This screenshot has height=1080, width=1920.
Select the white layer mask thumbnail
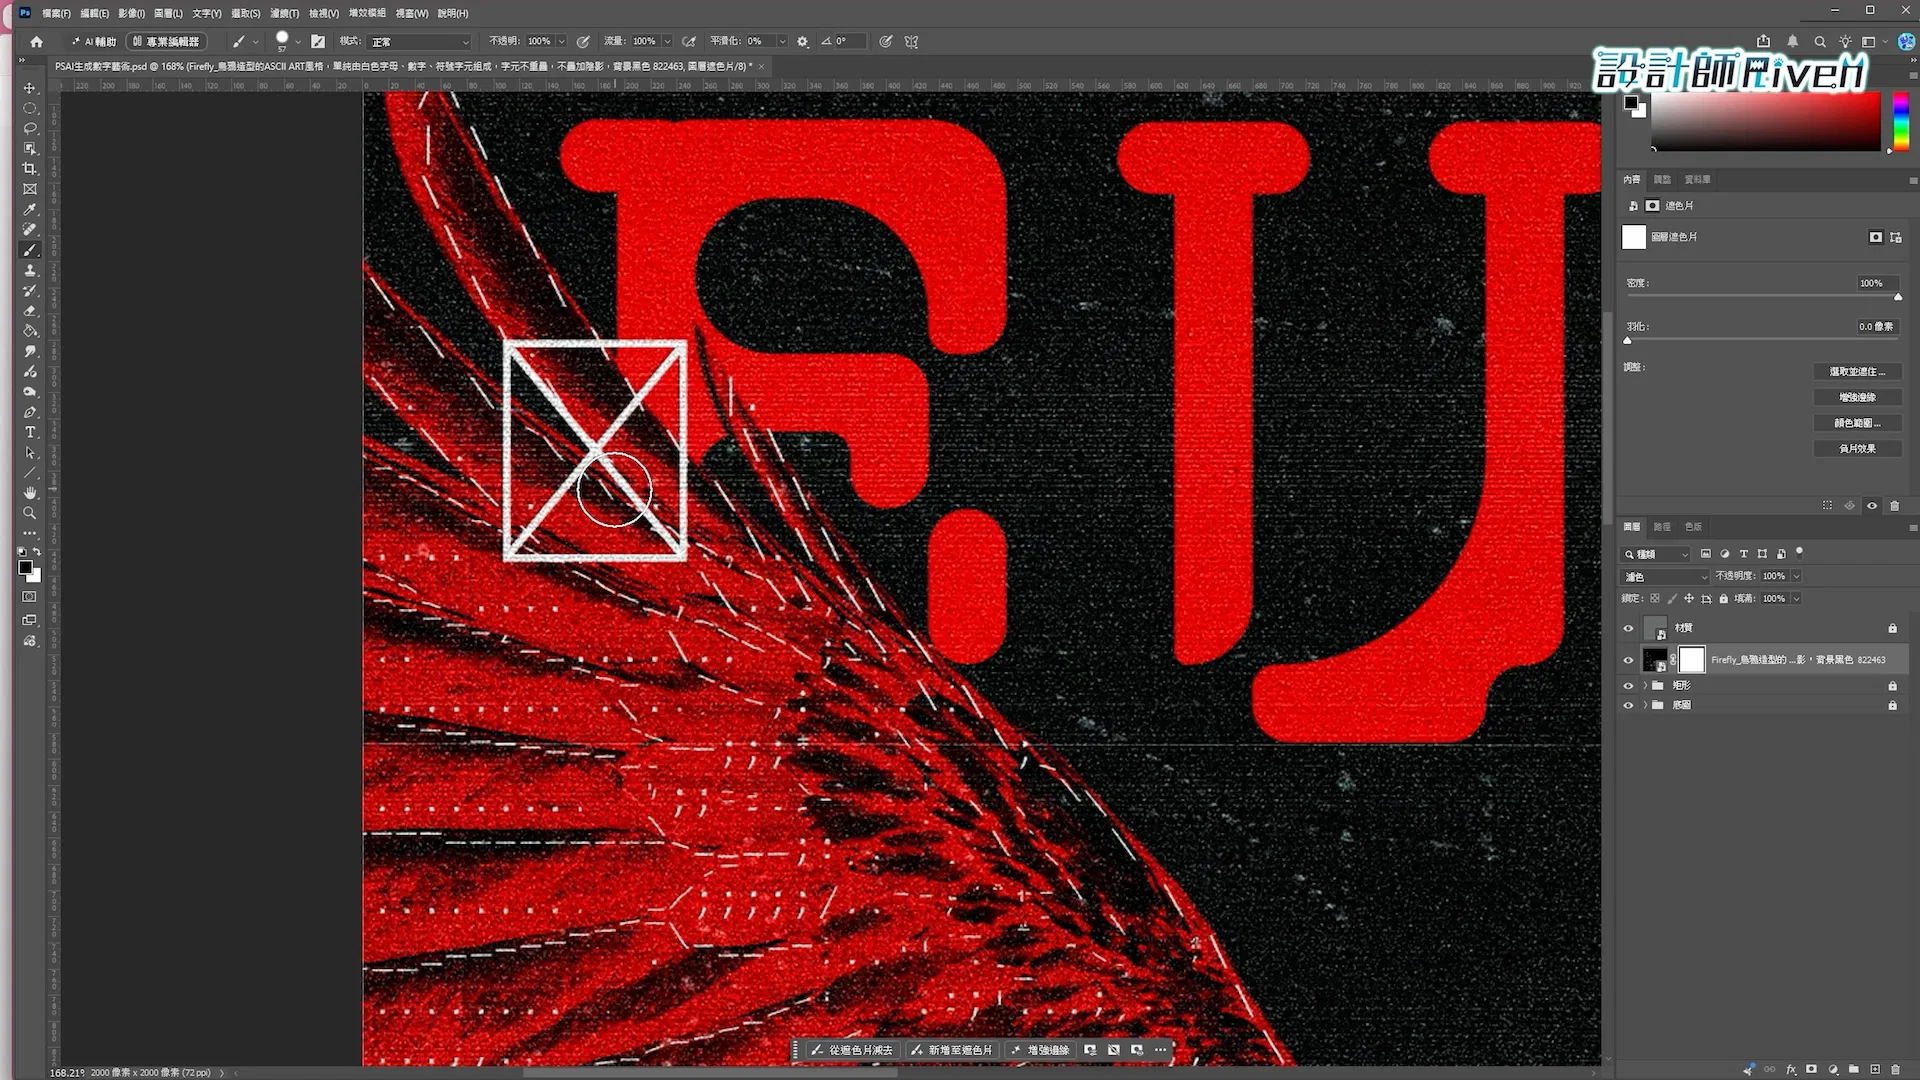click(1691, 660)
